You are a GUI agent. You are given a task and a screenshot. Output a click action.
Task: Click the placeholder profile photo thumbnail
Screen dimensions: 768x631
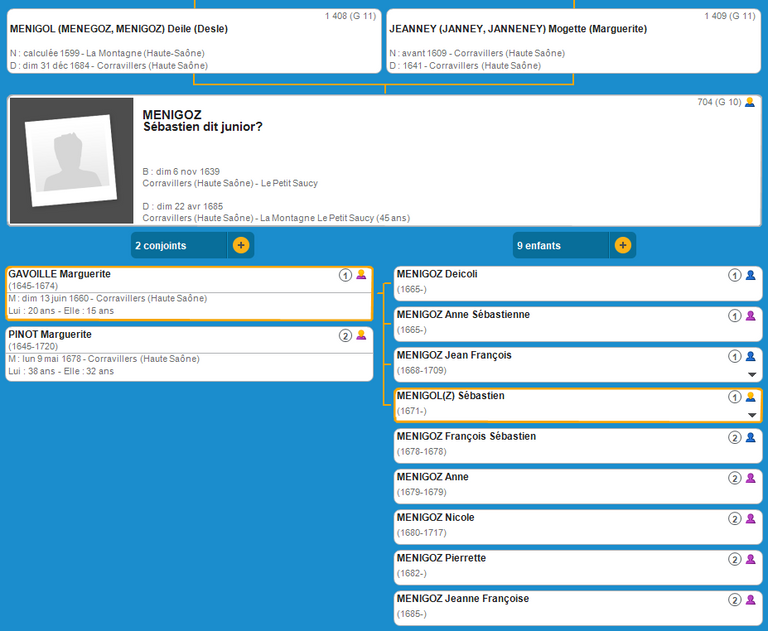71,160
